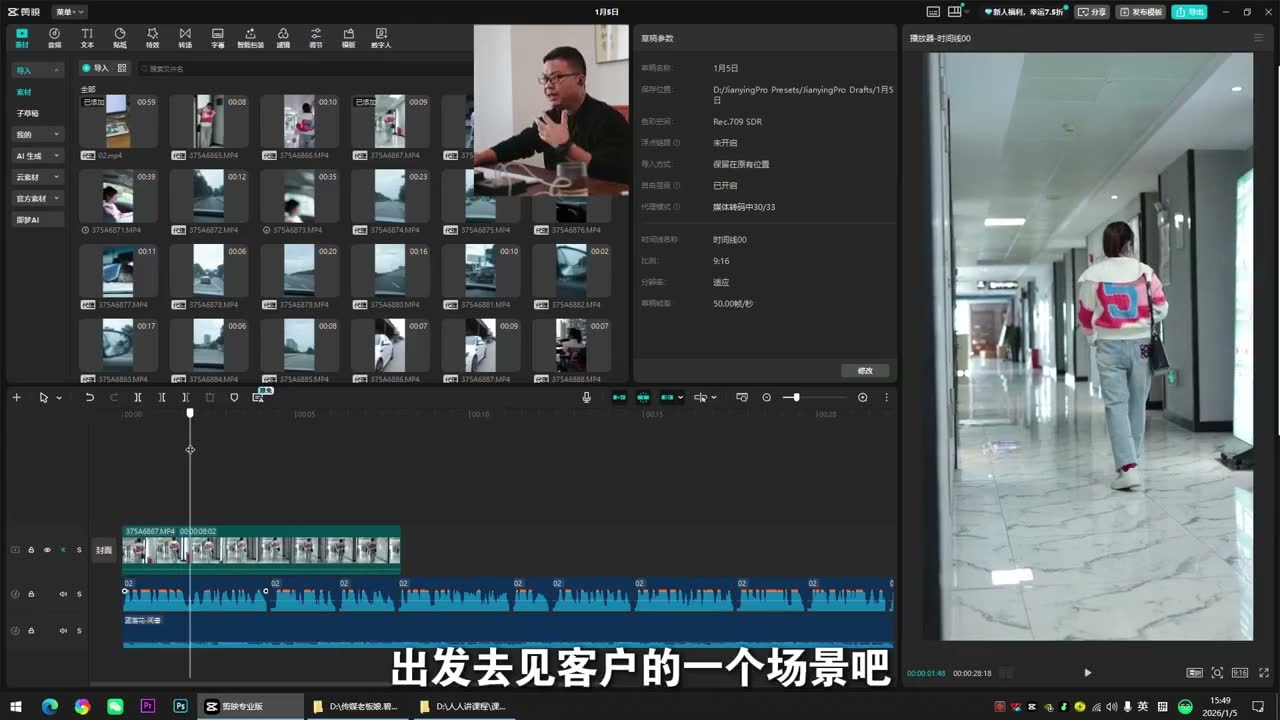Screen dimensions: 1280x720
Task: Switch to the 文本 (text) tab
Action: point(87,38)
